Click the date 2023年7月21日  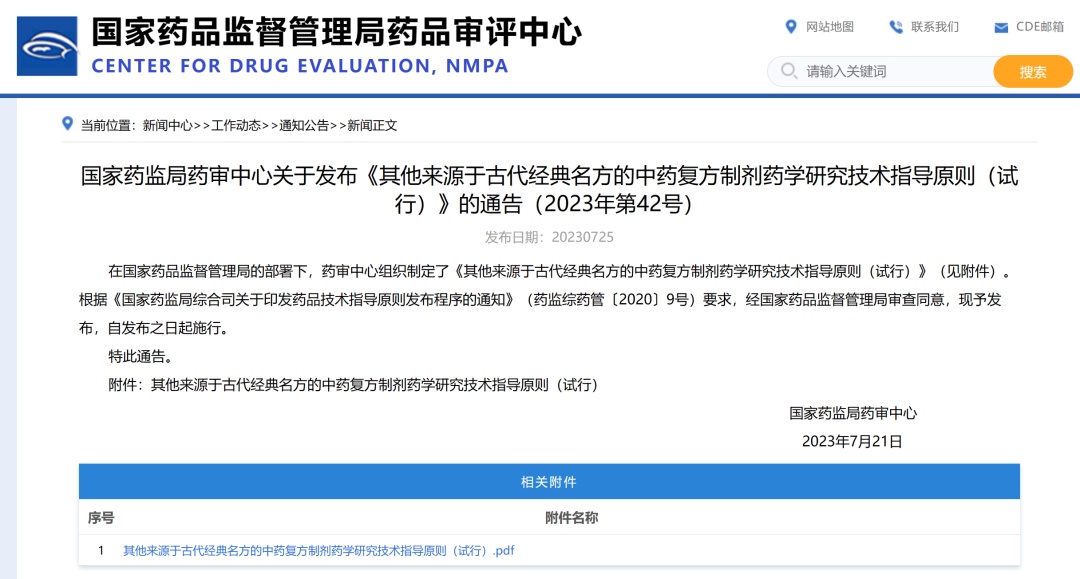(x=852, y=441)
